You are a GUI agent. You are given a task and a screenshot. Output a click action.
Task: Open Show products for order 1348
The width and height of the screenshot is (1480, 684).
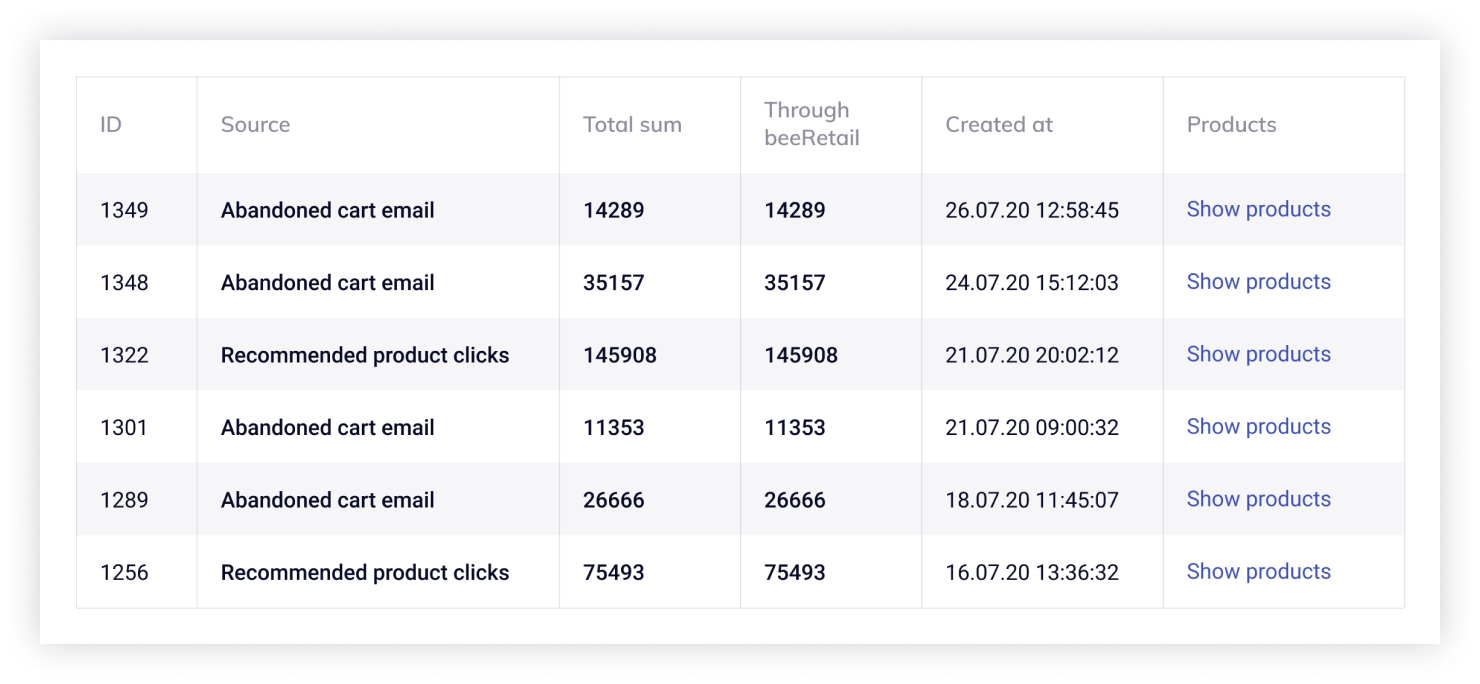point(1258,282)
